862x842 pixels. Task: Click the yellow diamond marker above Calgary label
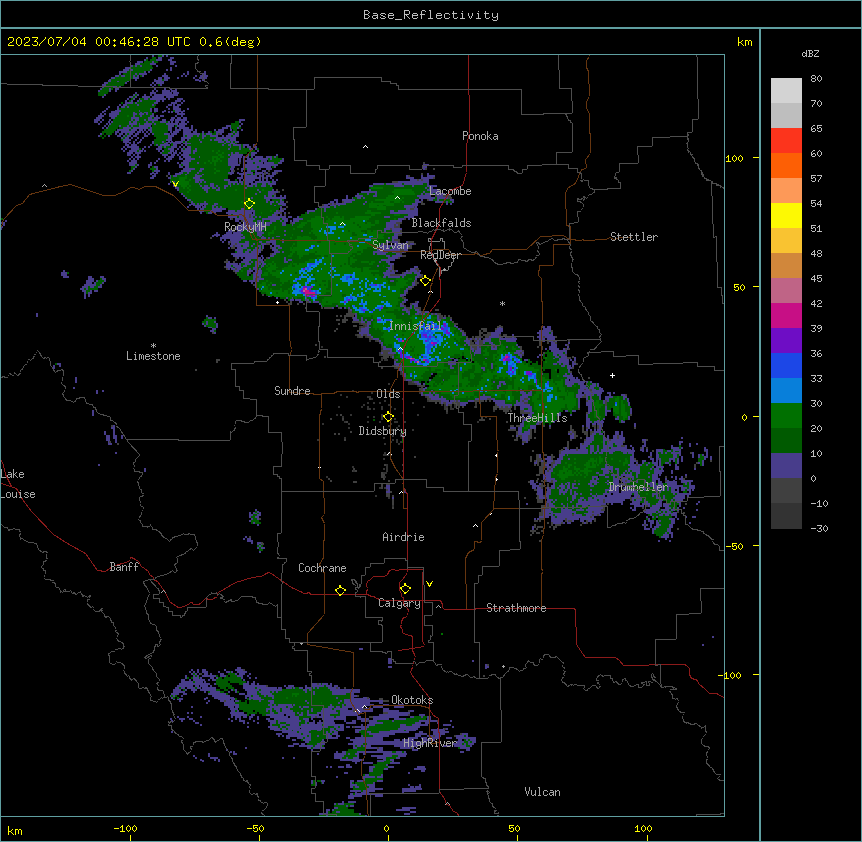(x=405, y=589)
